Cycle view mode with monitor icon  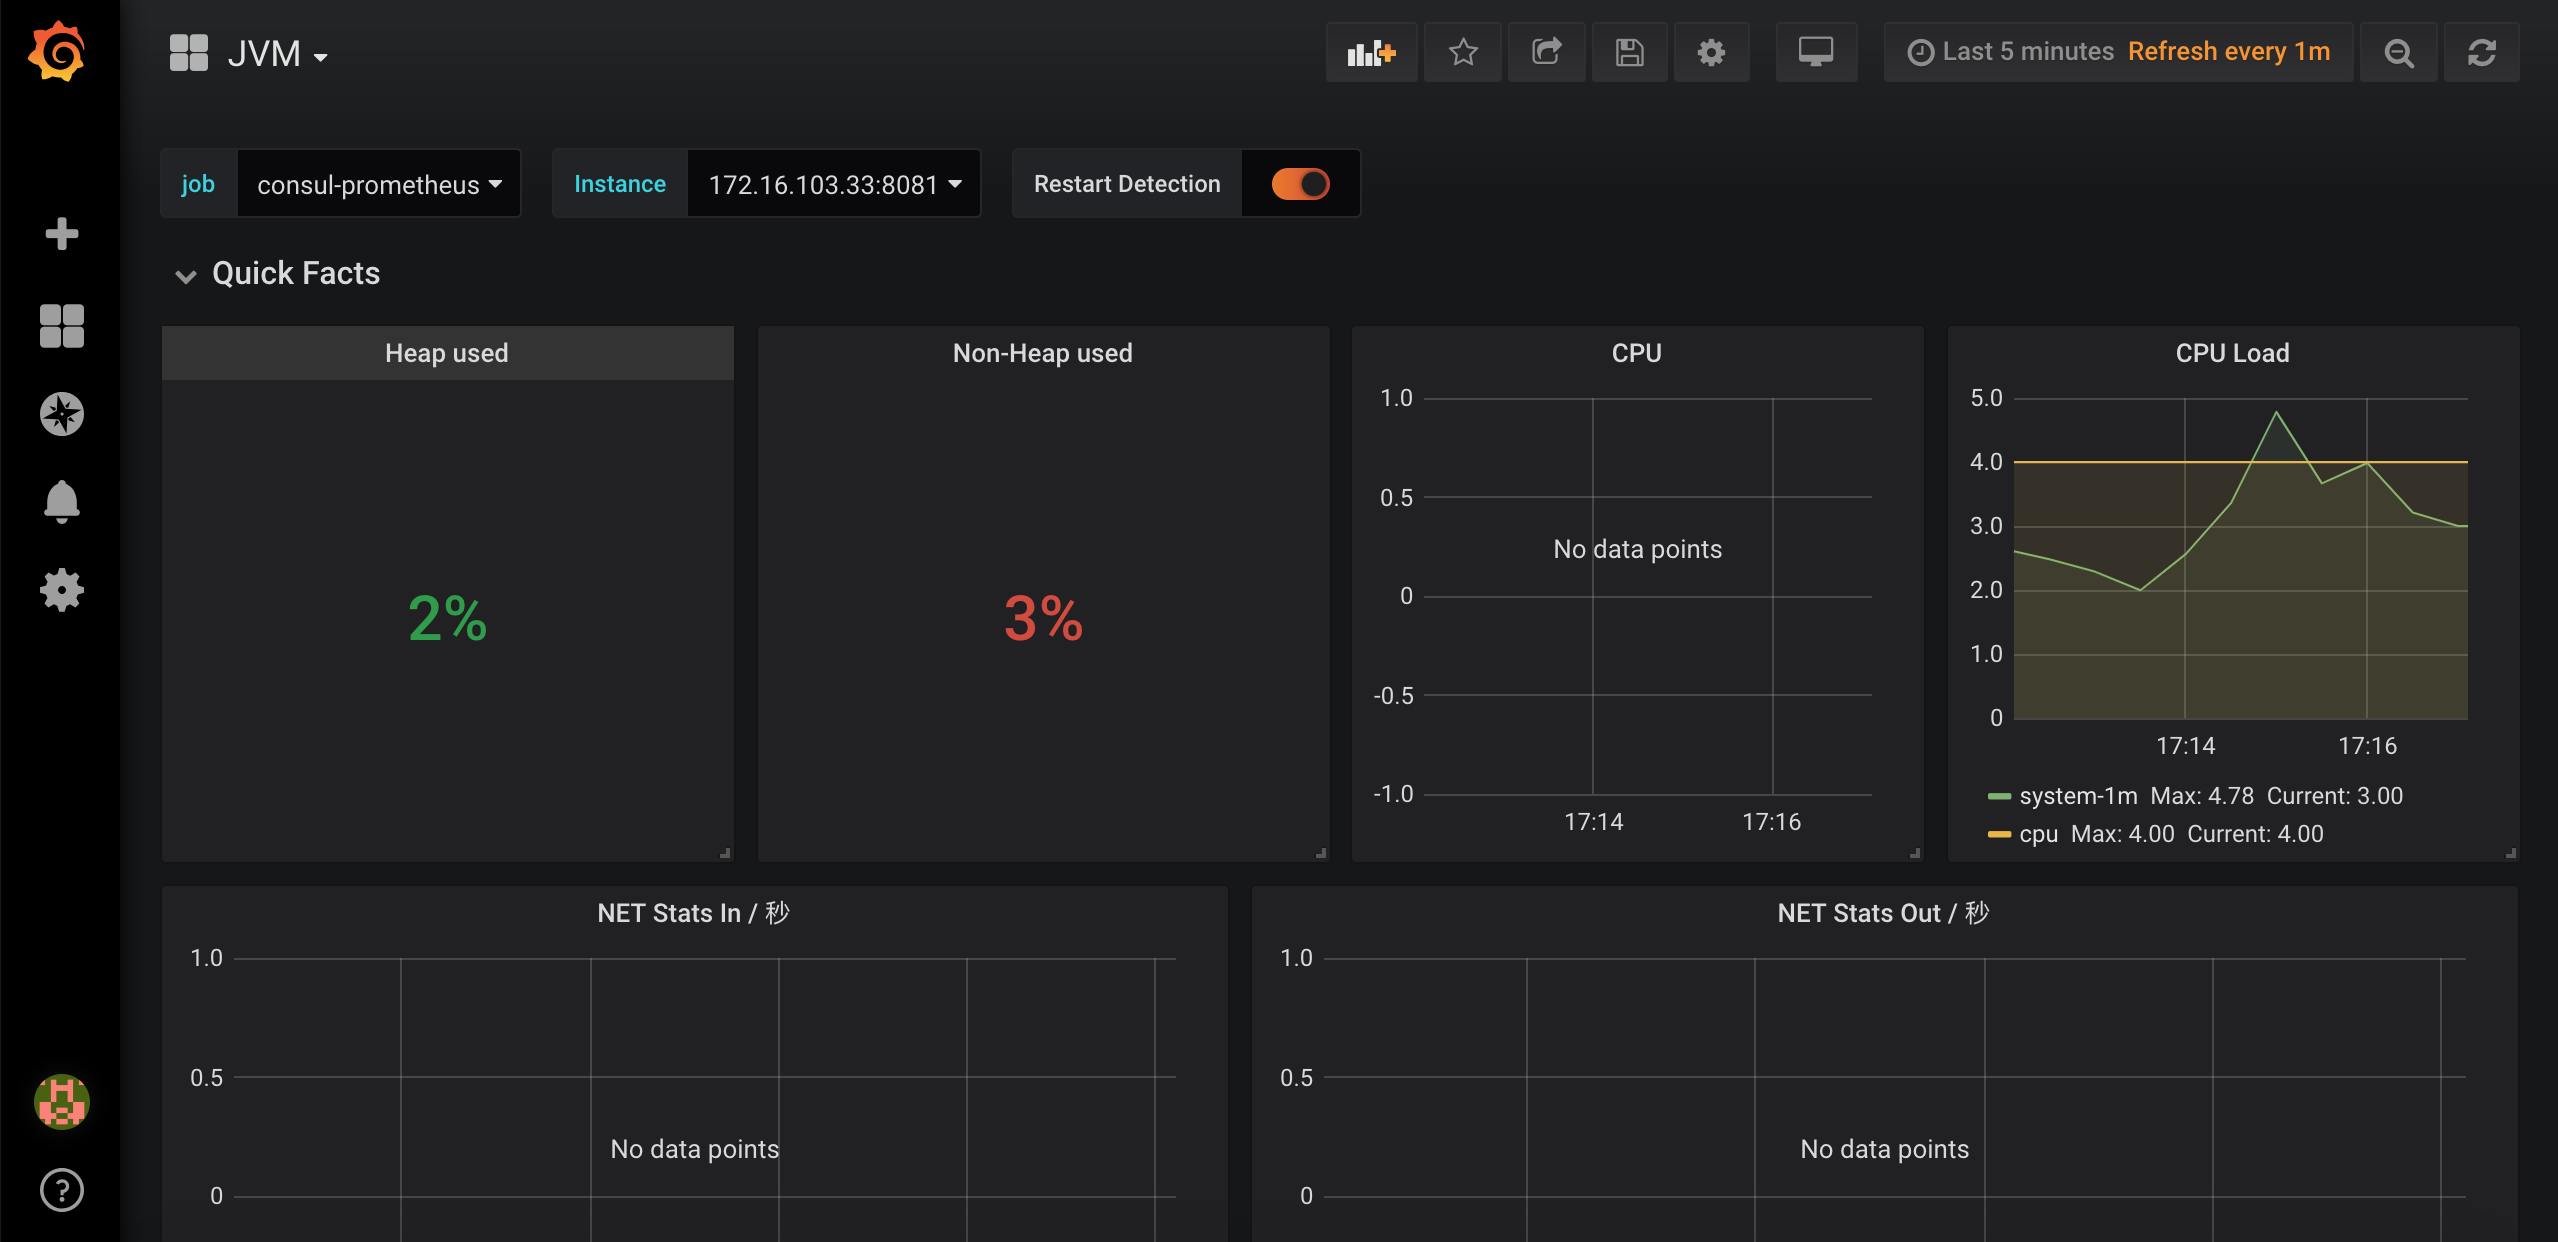[1816, 52]
